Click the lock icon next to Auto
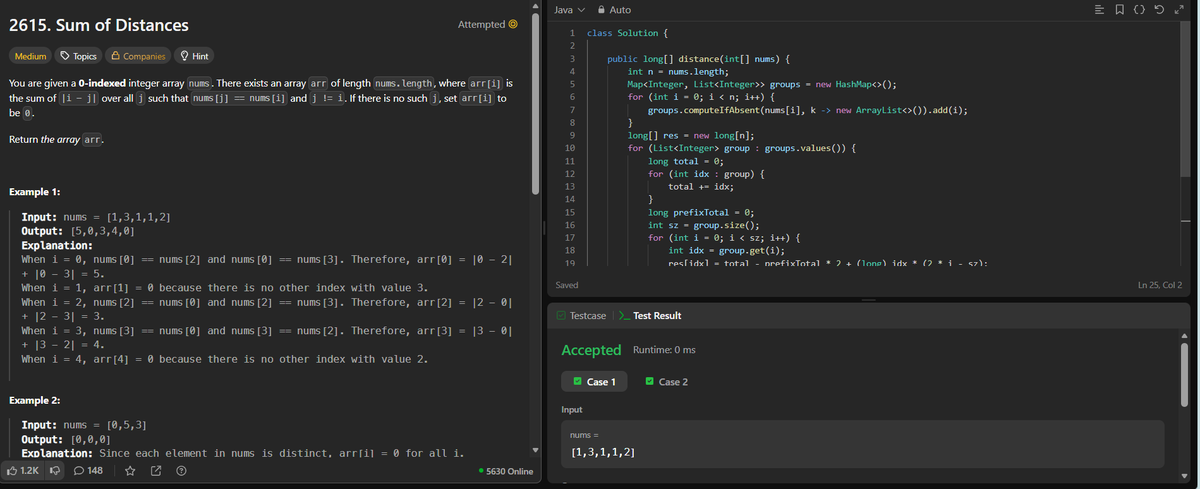The width and height of the screenshot is (1200, 489). 601,9
